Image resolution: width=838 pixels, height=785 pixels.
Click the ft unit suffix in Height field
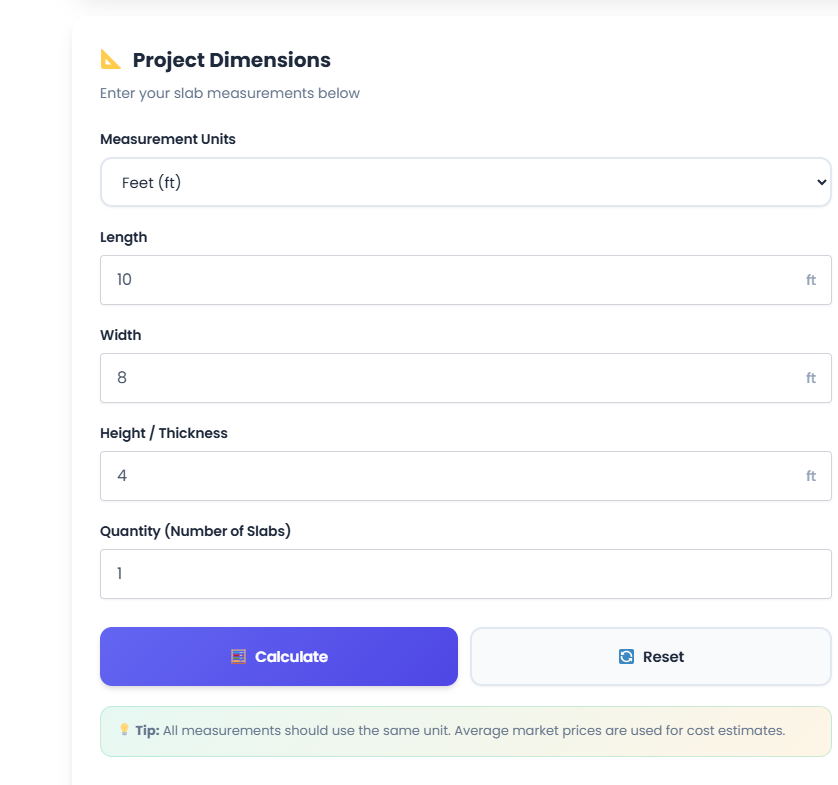811,476
